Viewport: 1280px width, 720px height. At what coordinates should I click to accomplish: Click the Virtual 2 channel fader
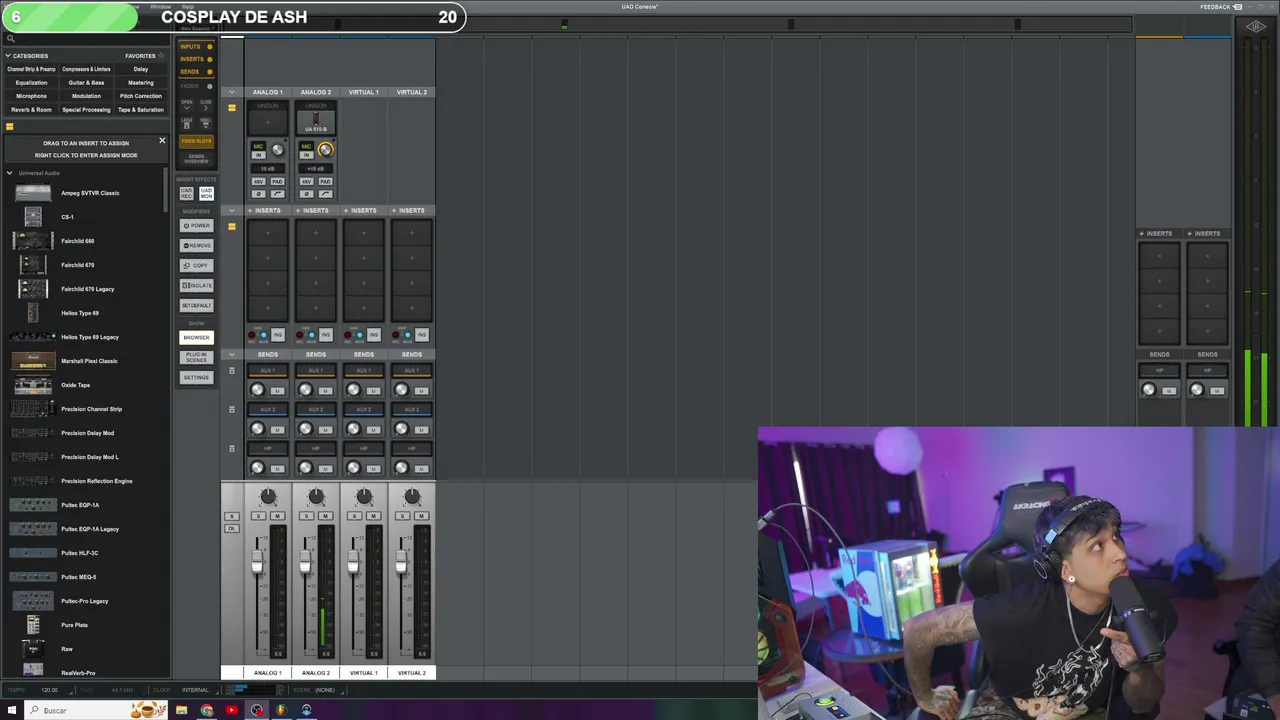click(401, 563)
